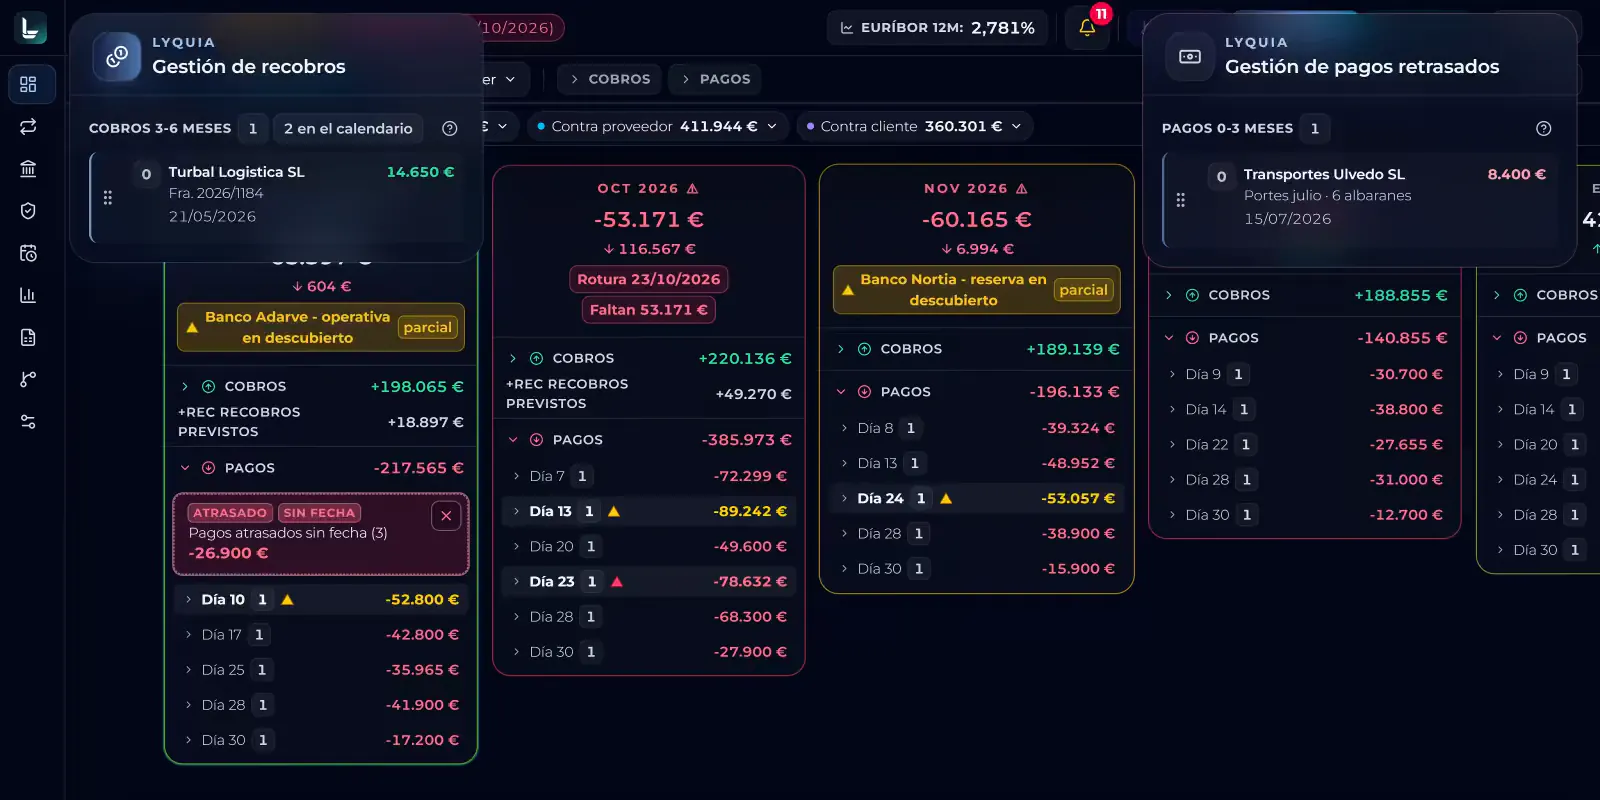The height and width of the screenshot is (800, 1600).
Task: Click the warning triangle on Día 23 row
Action: 617,581
